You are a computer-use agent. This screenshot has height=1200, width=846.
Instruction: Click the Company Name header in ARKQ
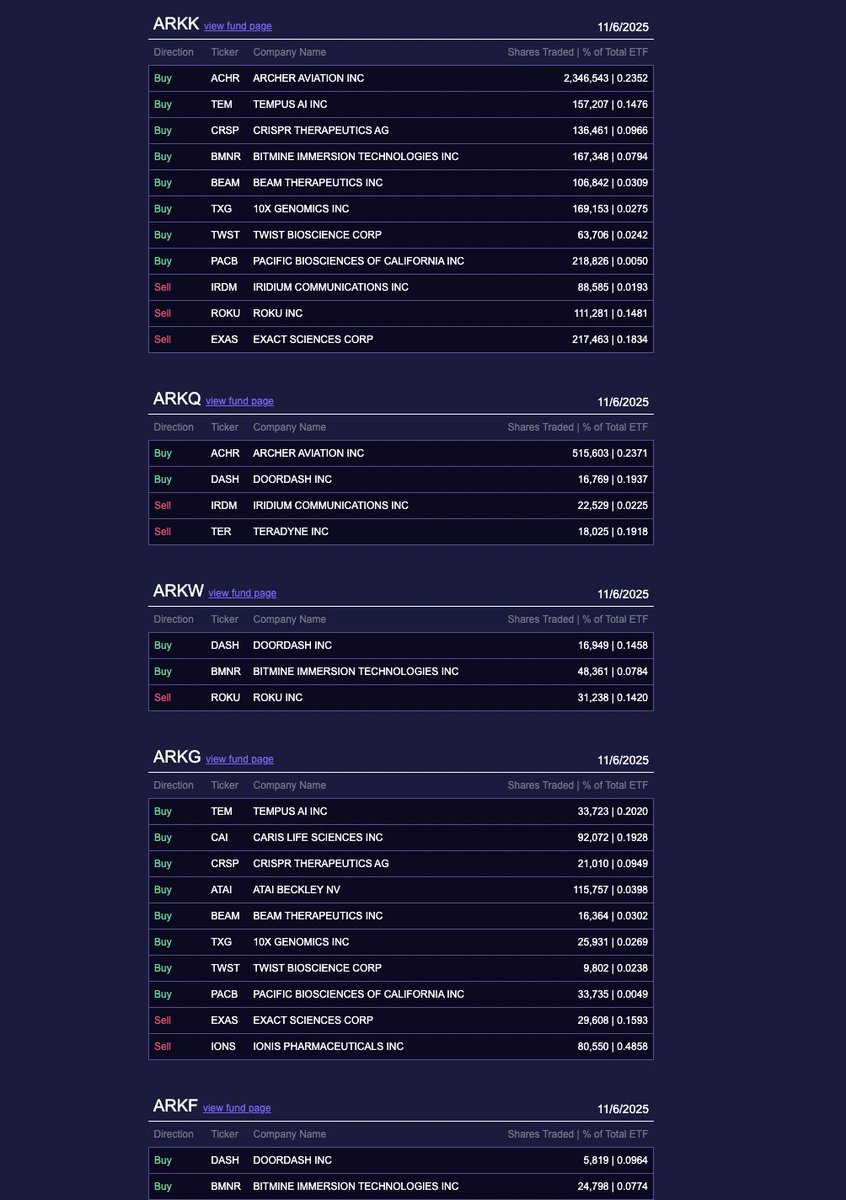pyautogui.click(x=289, y=427)
